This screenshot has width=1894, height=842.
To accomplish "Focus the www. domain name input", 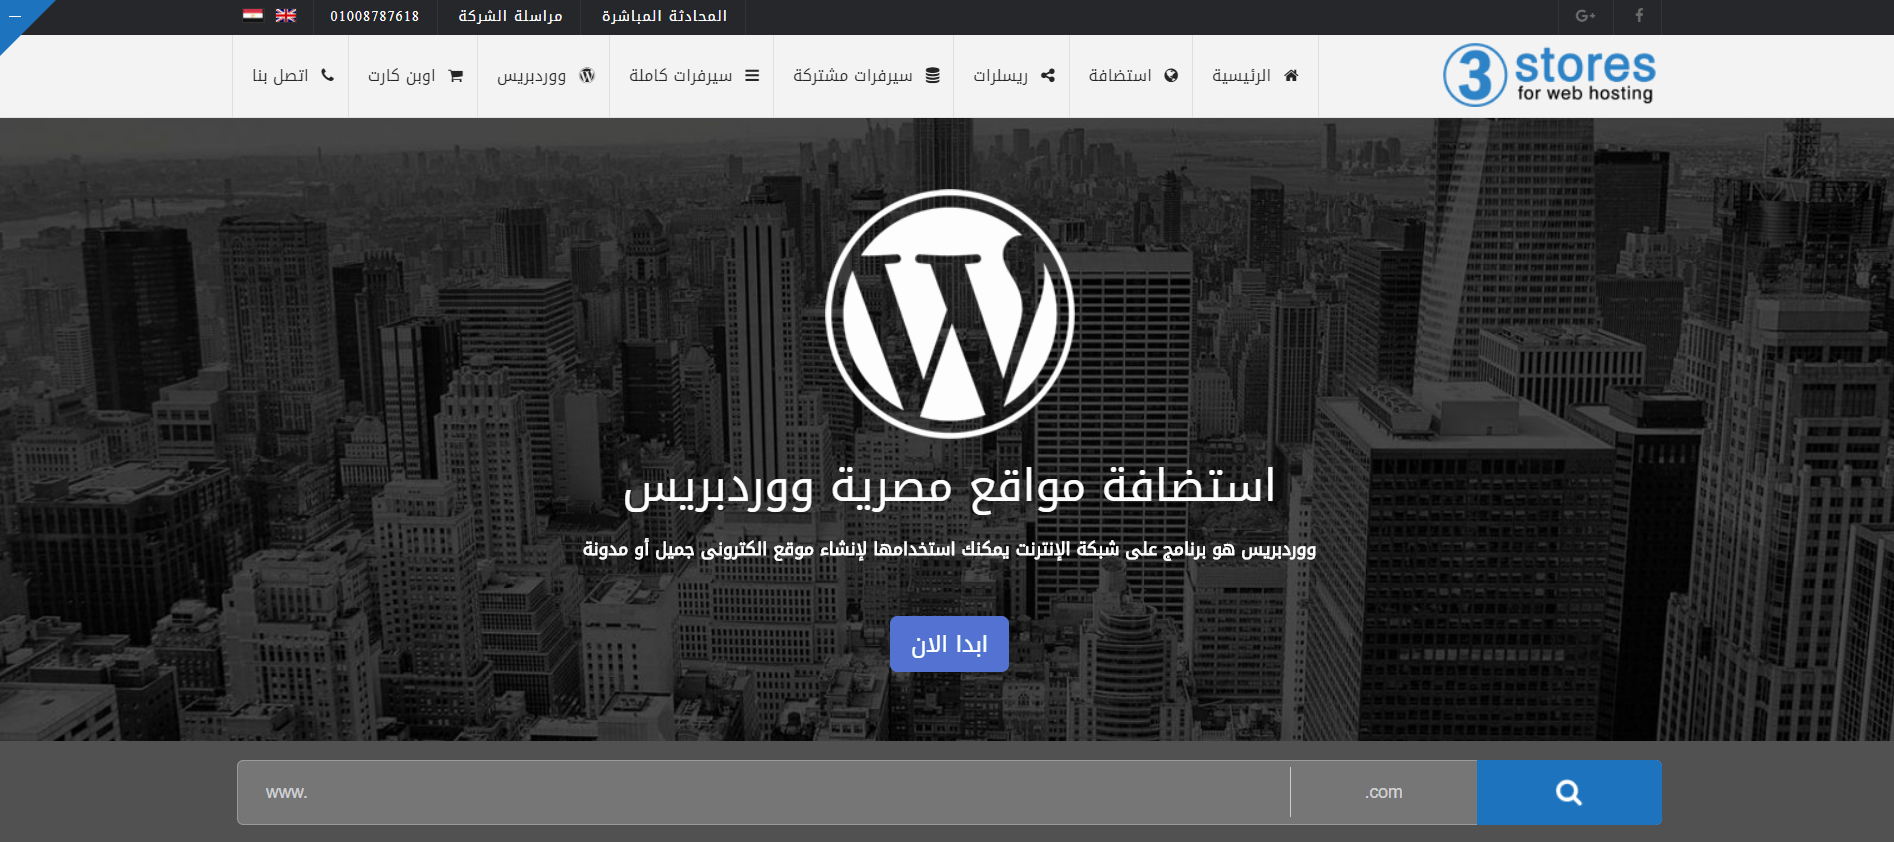I will (x=763, y=792).
